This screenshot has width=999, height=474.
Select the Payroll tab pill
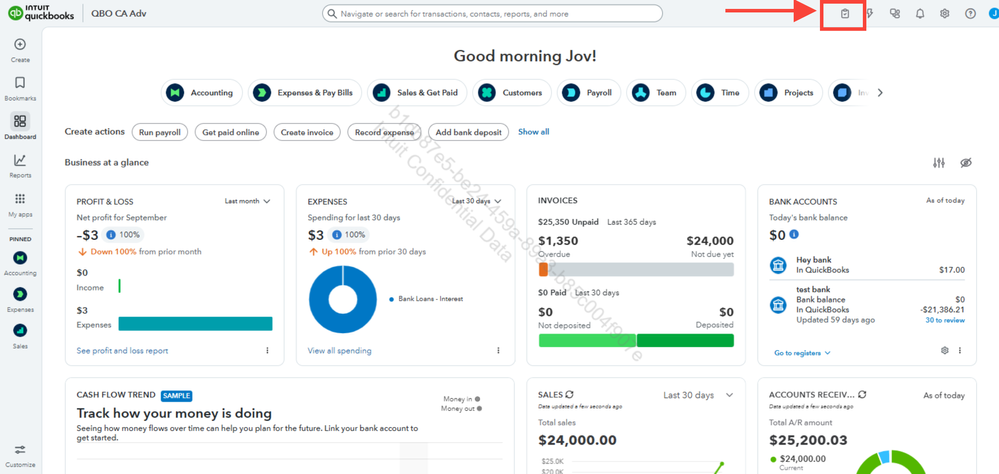click(588, 93)
